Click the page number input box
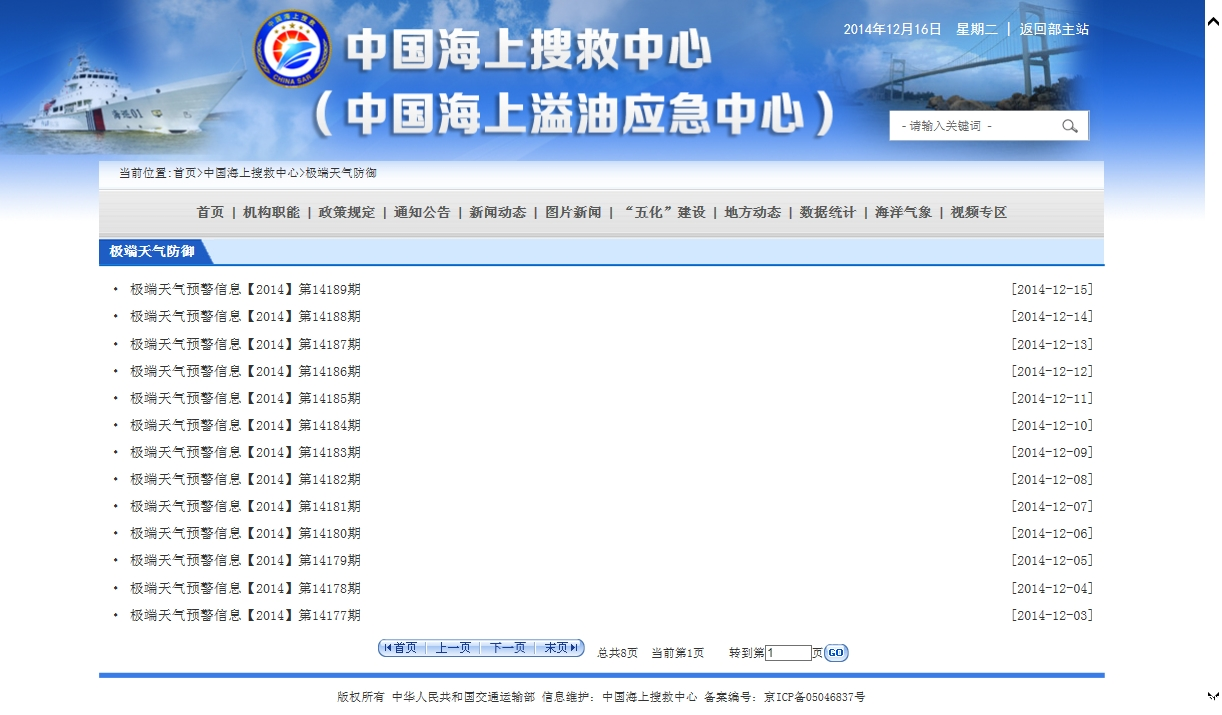 pyautogui.click(x=788, y=653)
